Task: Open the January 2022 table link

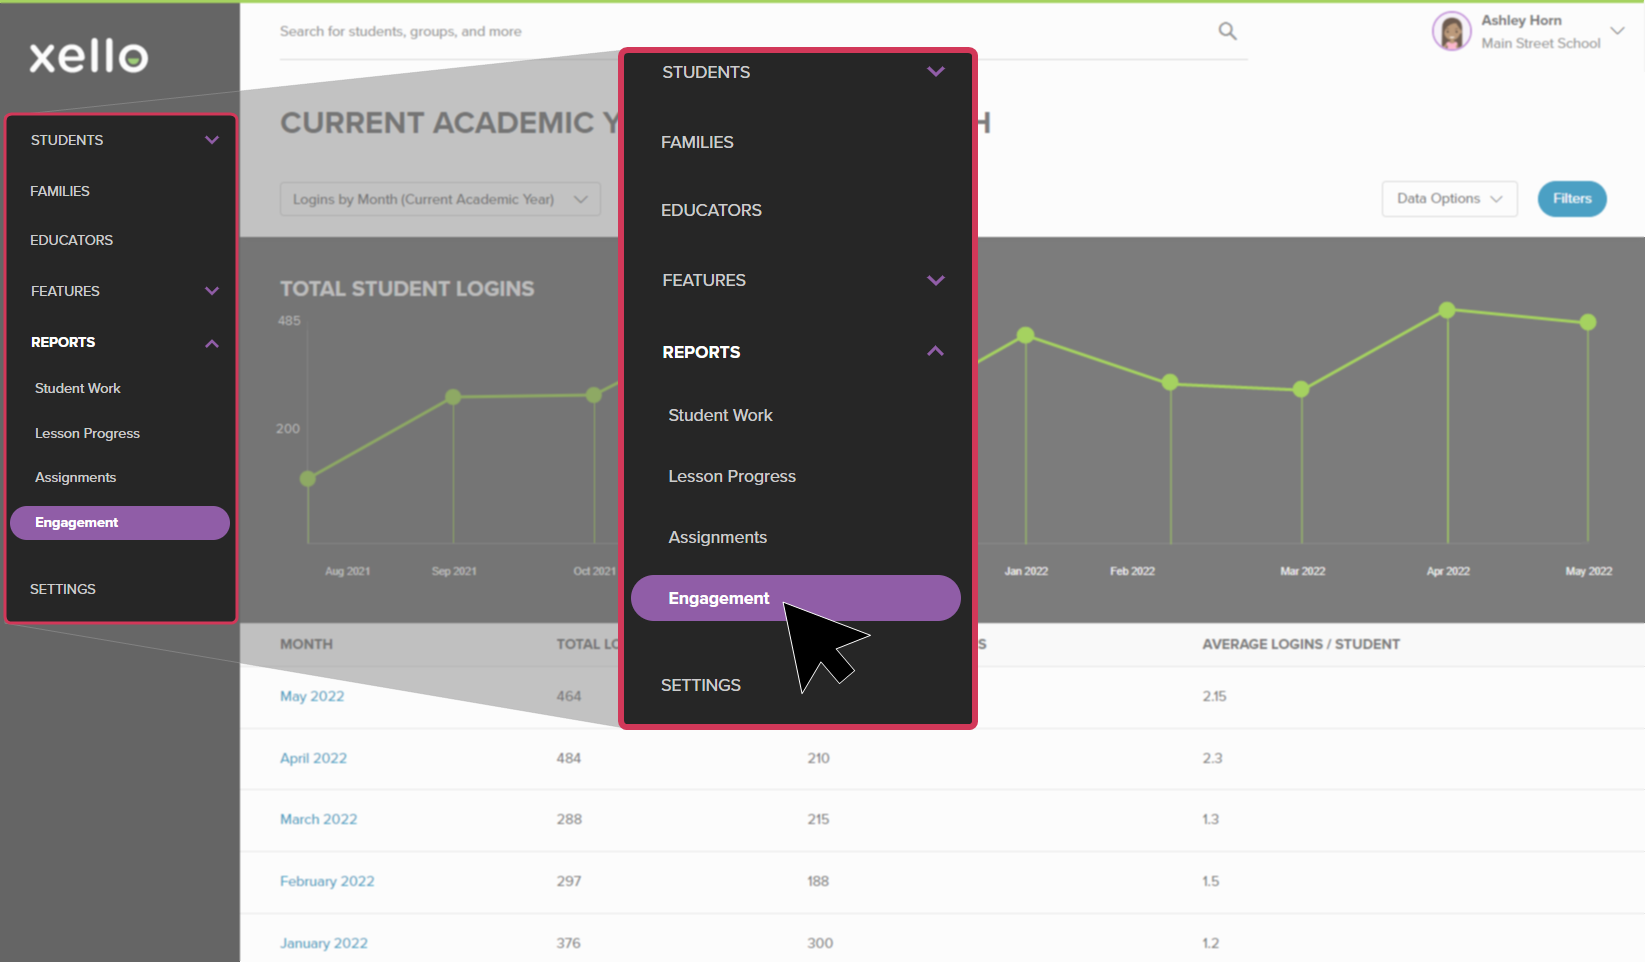Action: [x=324, y=943]
